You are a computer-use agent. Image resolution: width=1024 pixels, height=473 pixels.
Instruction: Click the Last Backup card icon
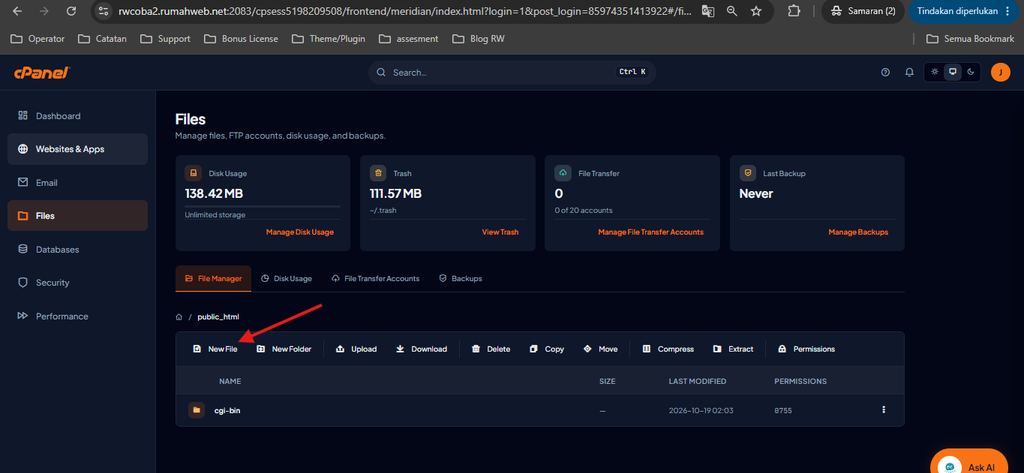(x=747, y=173)
